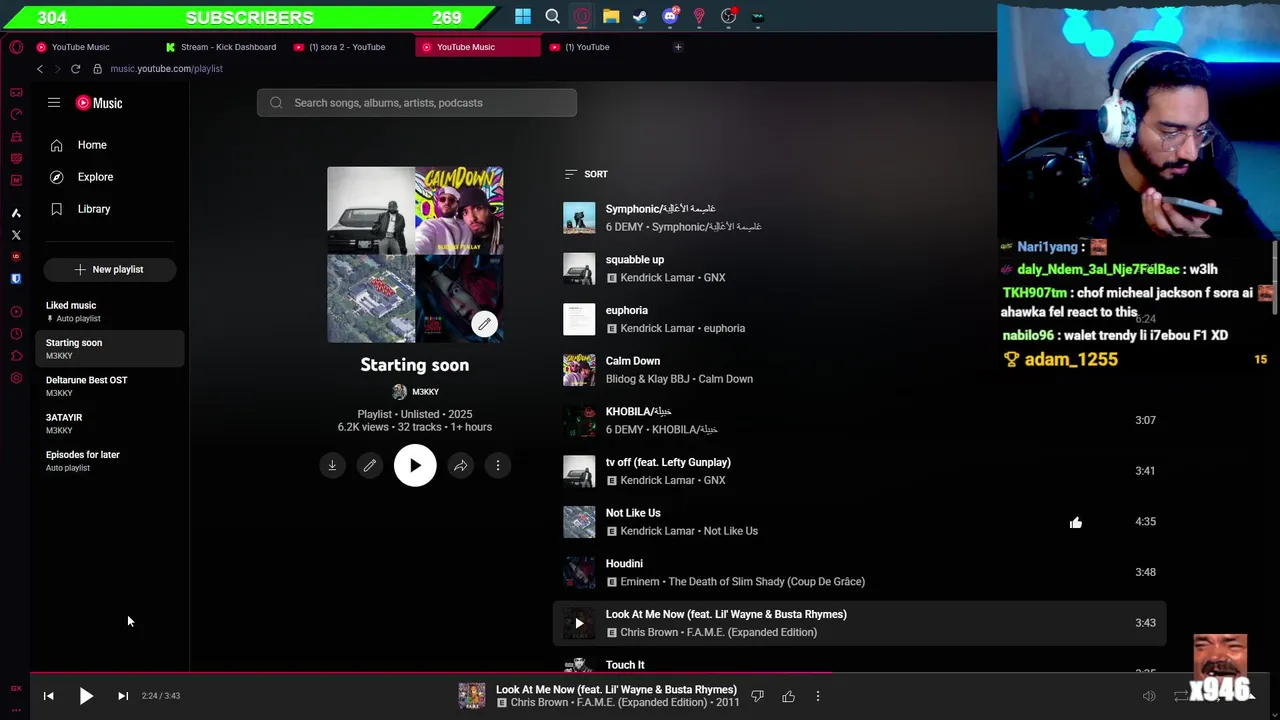The width and height of the screenshot is (1280, 720).
Task: Open Bitwarden extension in Opera sidebar
Action: [16, 279]
